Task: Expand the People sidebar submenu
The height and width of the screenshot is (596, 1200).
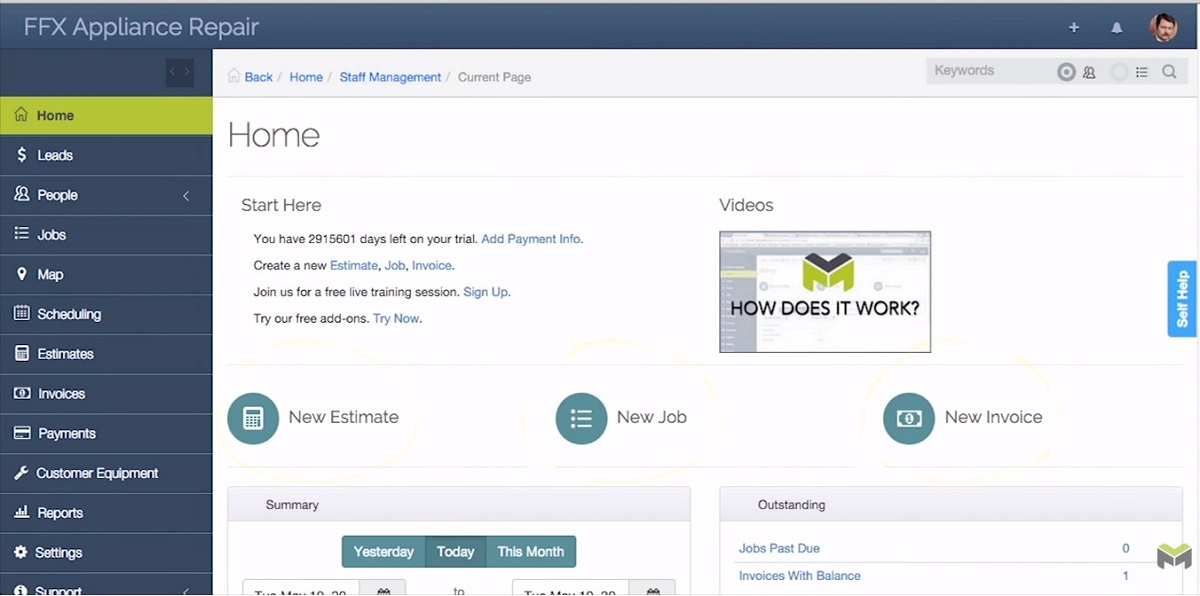Action: [x=186, y=196]
